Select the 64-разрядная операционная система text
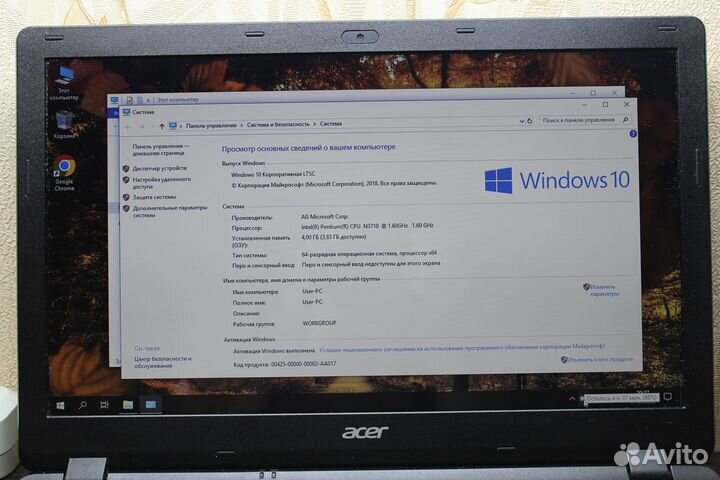This screenshot has height=480, width=720. 369,254
